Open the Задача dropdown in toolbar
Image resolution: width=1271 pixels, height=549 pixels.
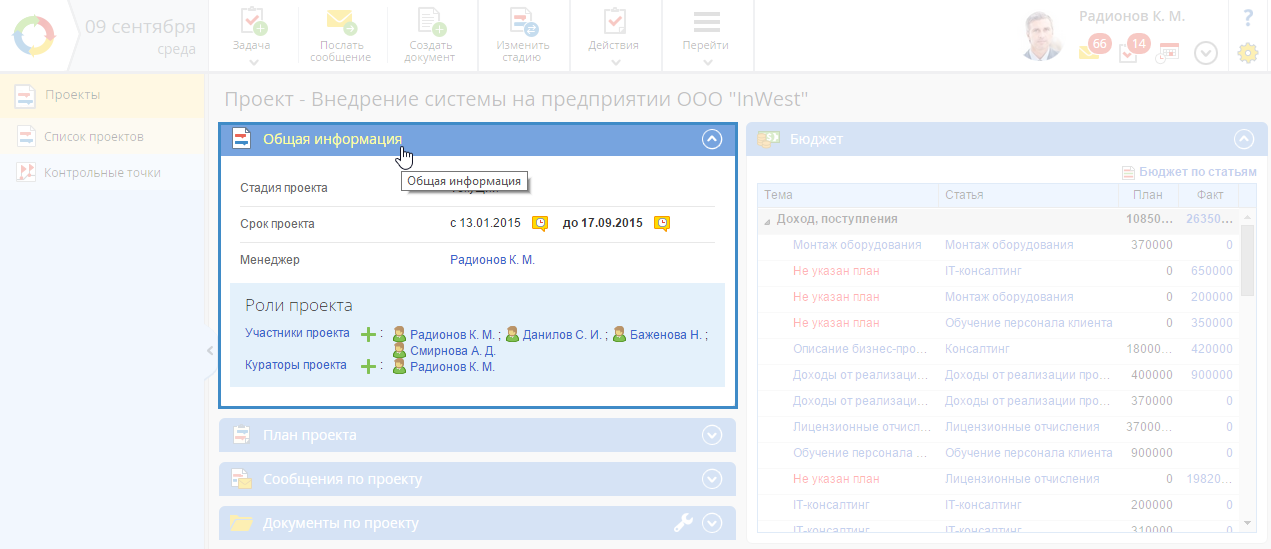coord(253,35)
